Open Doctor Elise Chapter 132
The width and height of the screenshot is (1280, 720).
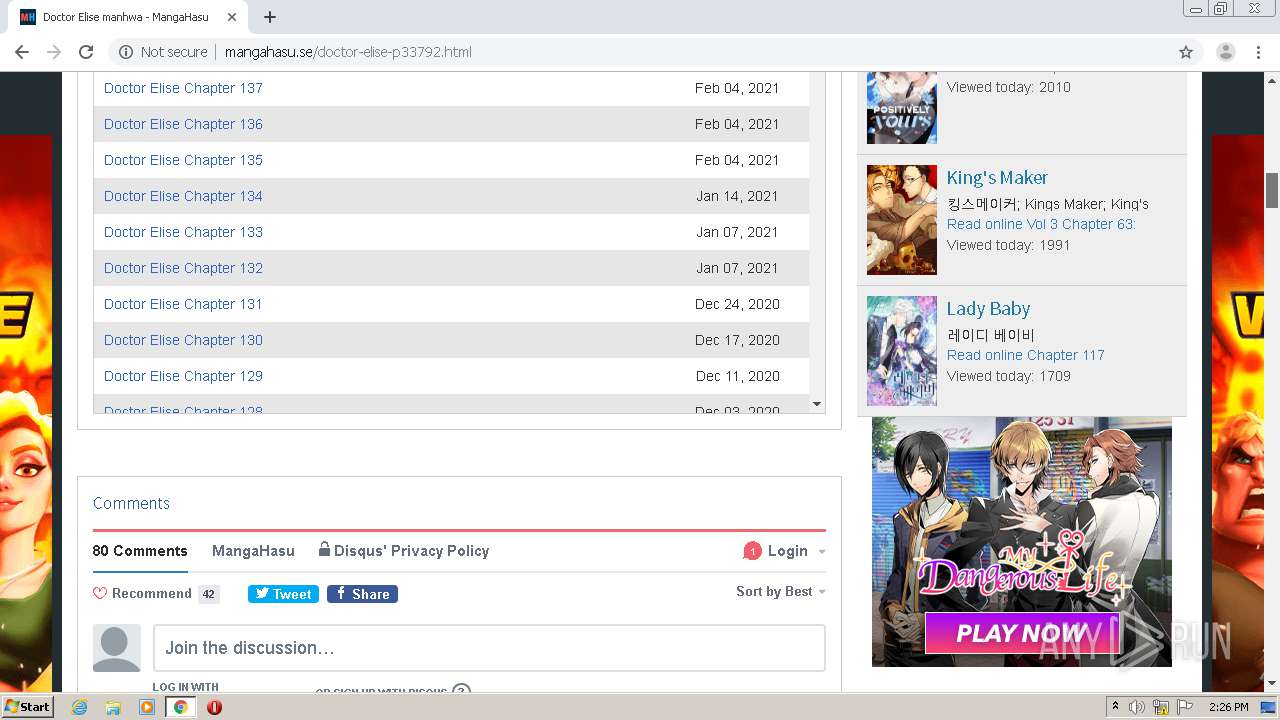183,268
